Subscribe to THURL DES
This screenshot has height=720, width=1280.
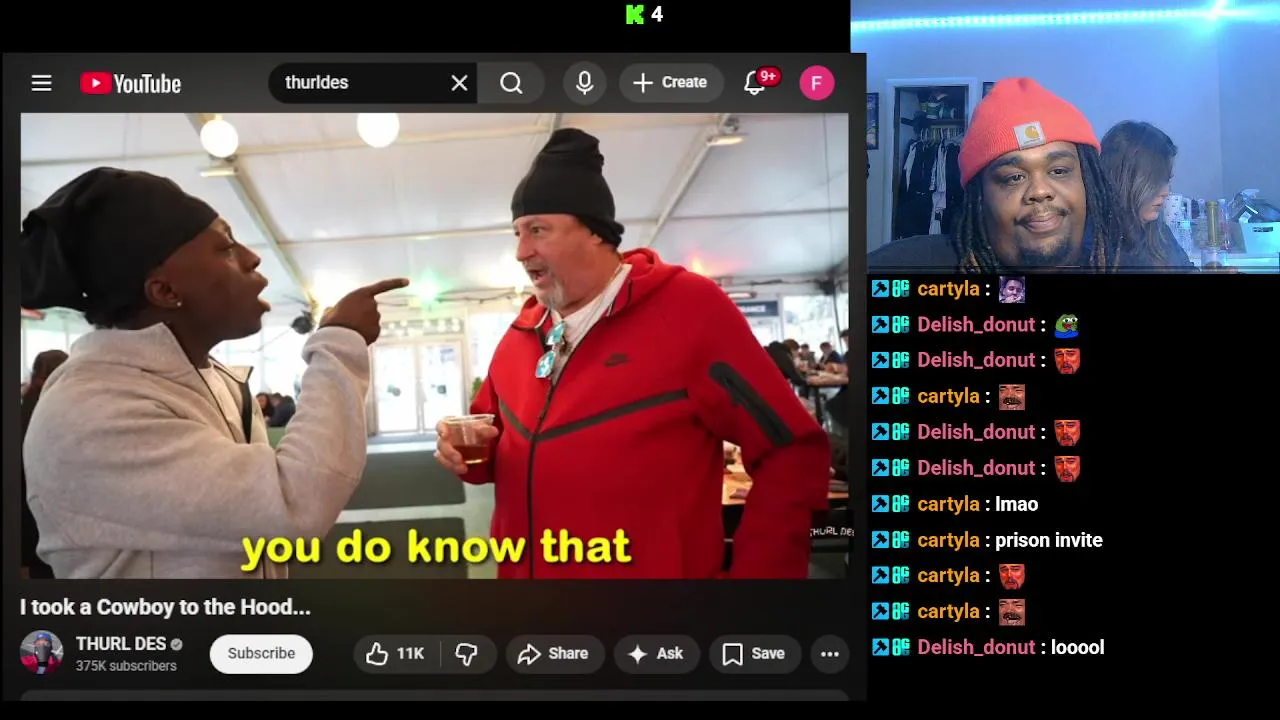(261, 653)
